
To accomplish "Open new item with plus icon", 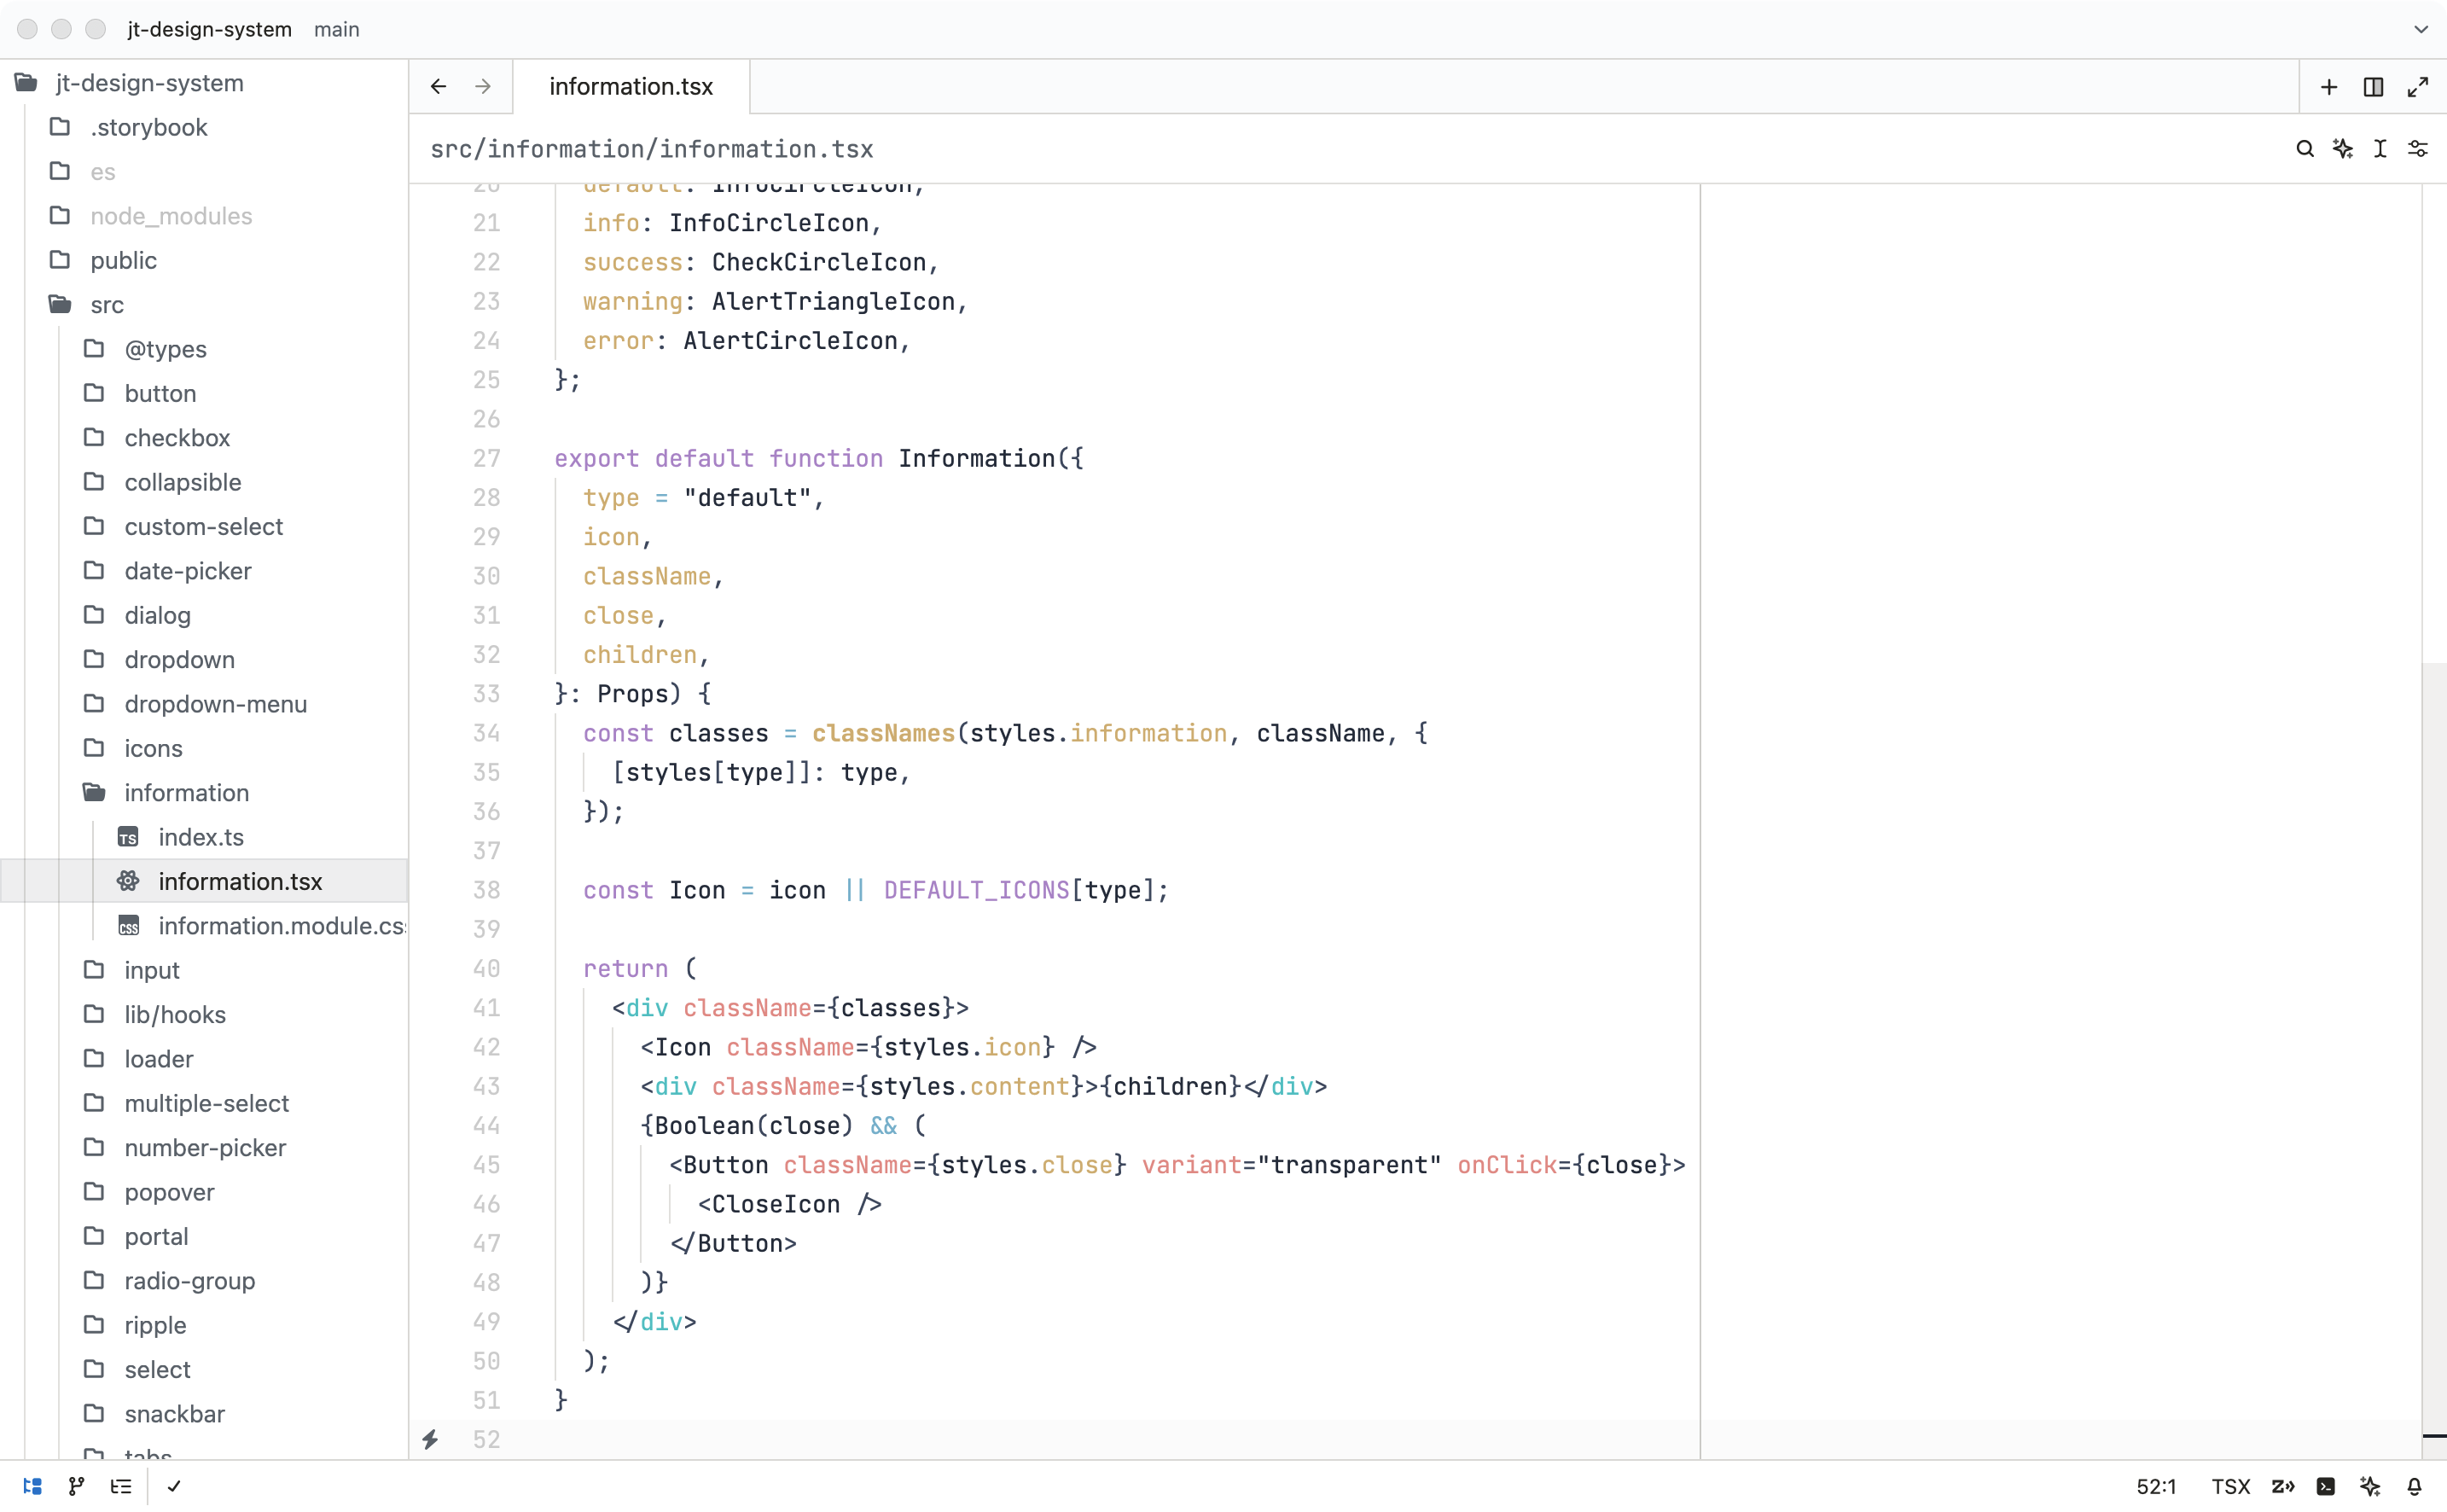I will [2328, 87].
